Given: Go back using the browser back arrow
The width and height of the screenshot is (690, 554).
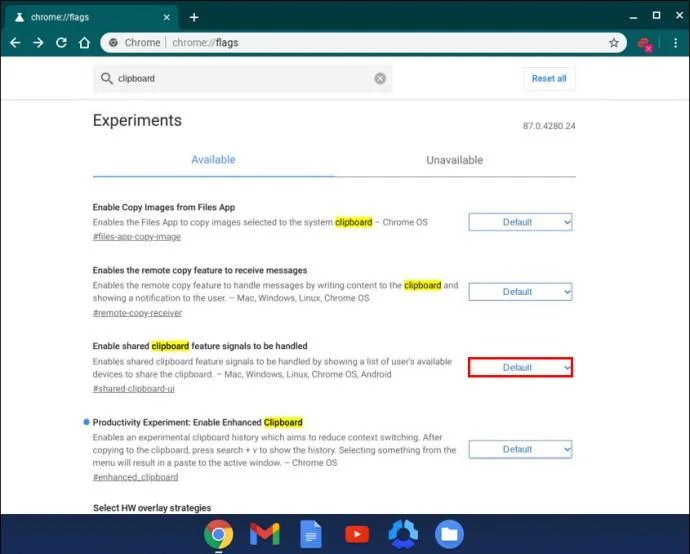Looking at the screenshot, I should tap(15, 43).
